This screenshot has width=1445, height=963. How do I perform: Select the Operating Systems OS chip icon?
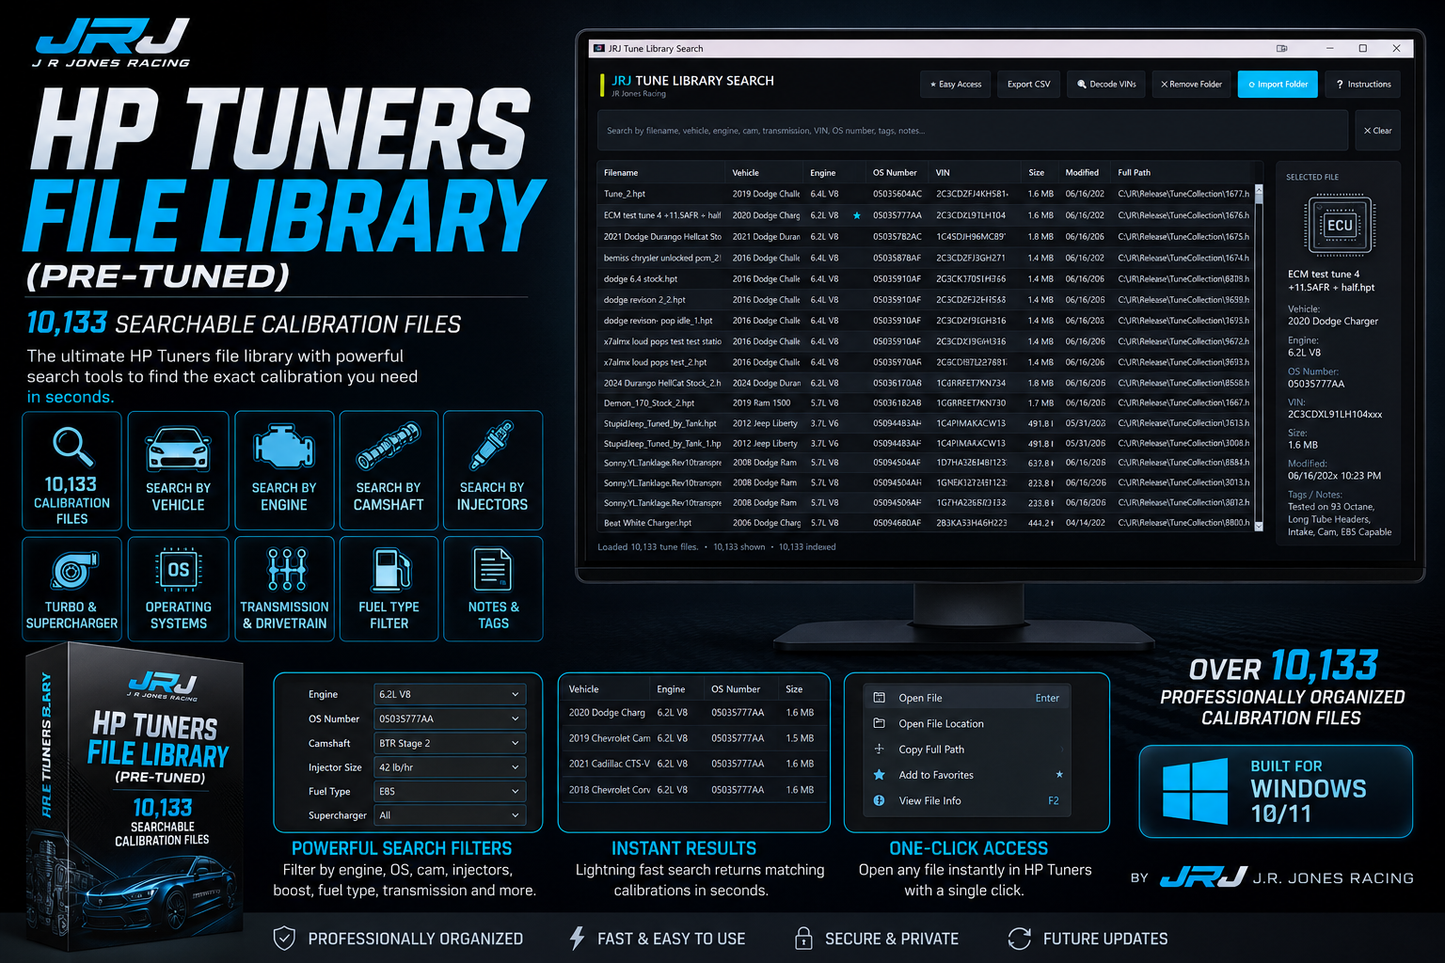click(x=178, y=570)
